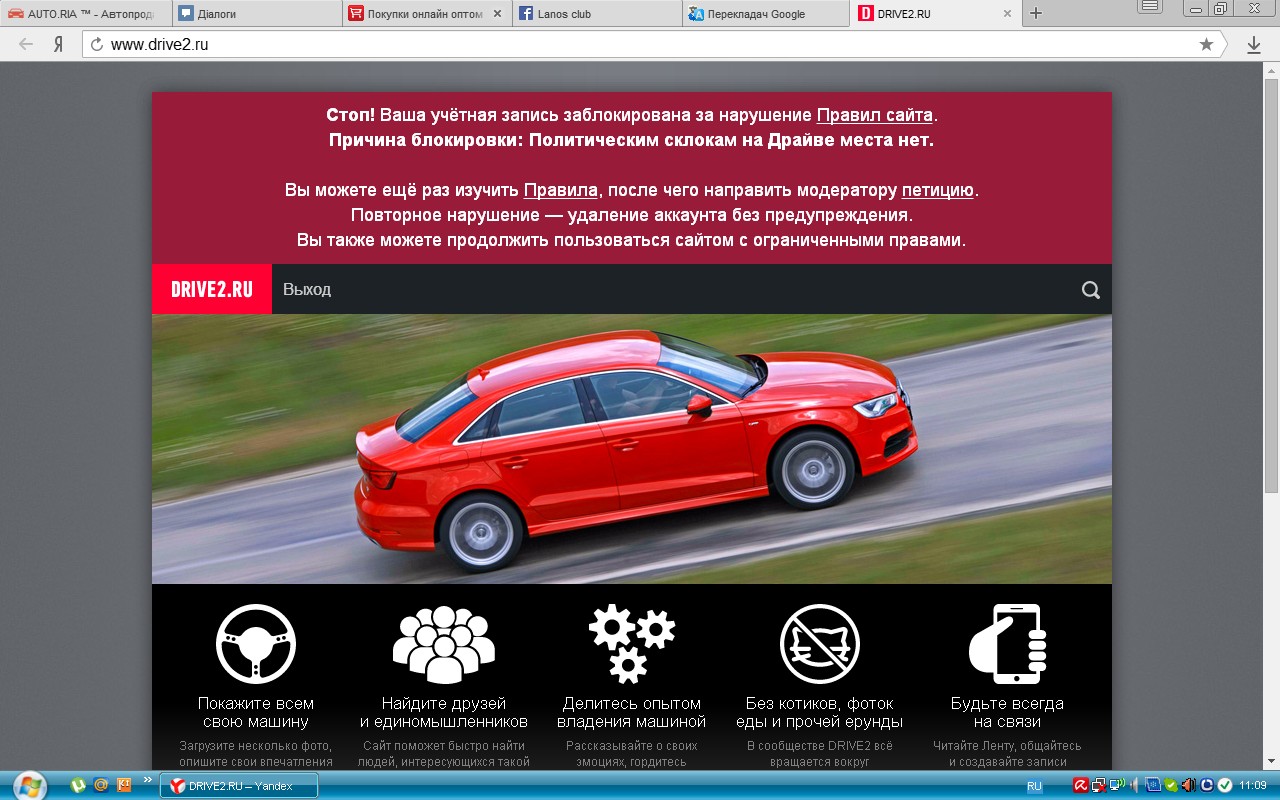Switch to the AUTO.RIA tab
The image size is (1280, 800).
coord(86,14)
